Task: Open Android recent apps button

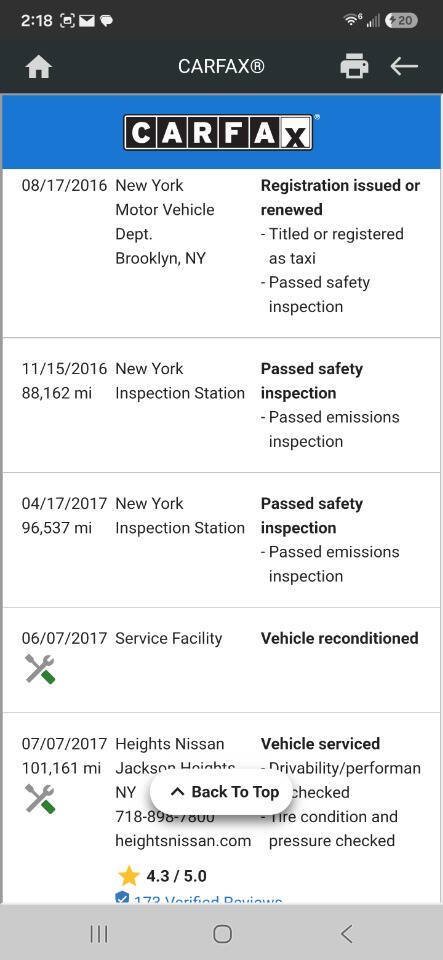Action: [x=99, y=934]
